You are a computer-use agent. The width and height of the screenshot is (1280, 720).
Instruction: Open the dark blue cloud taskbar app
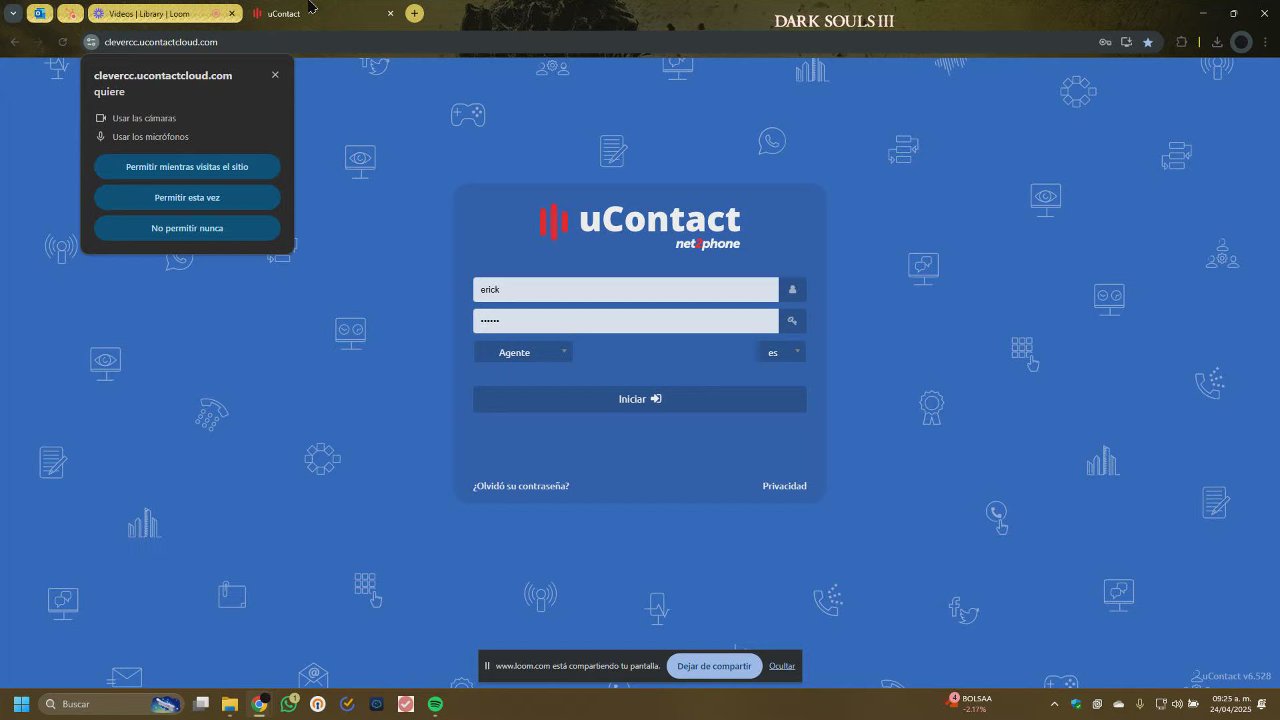376,704
